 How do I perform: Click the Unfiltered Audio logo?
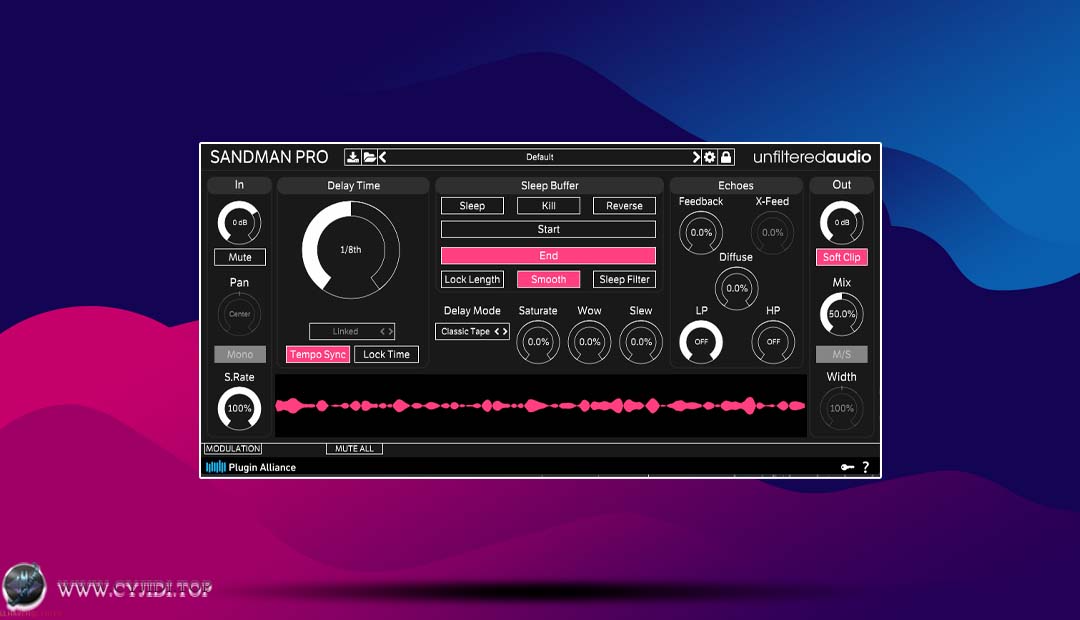(x=811, y=157)
